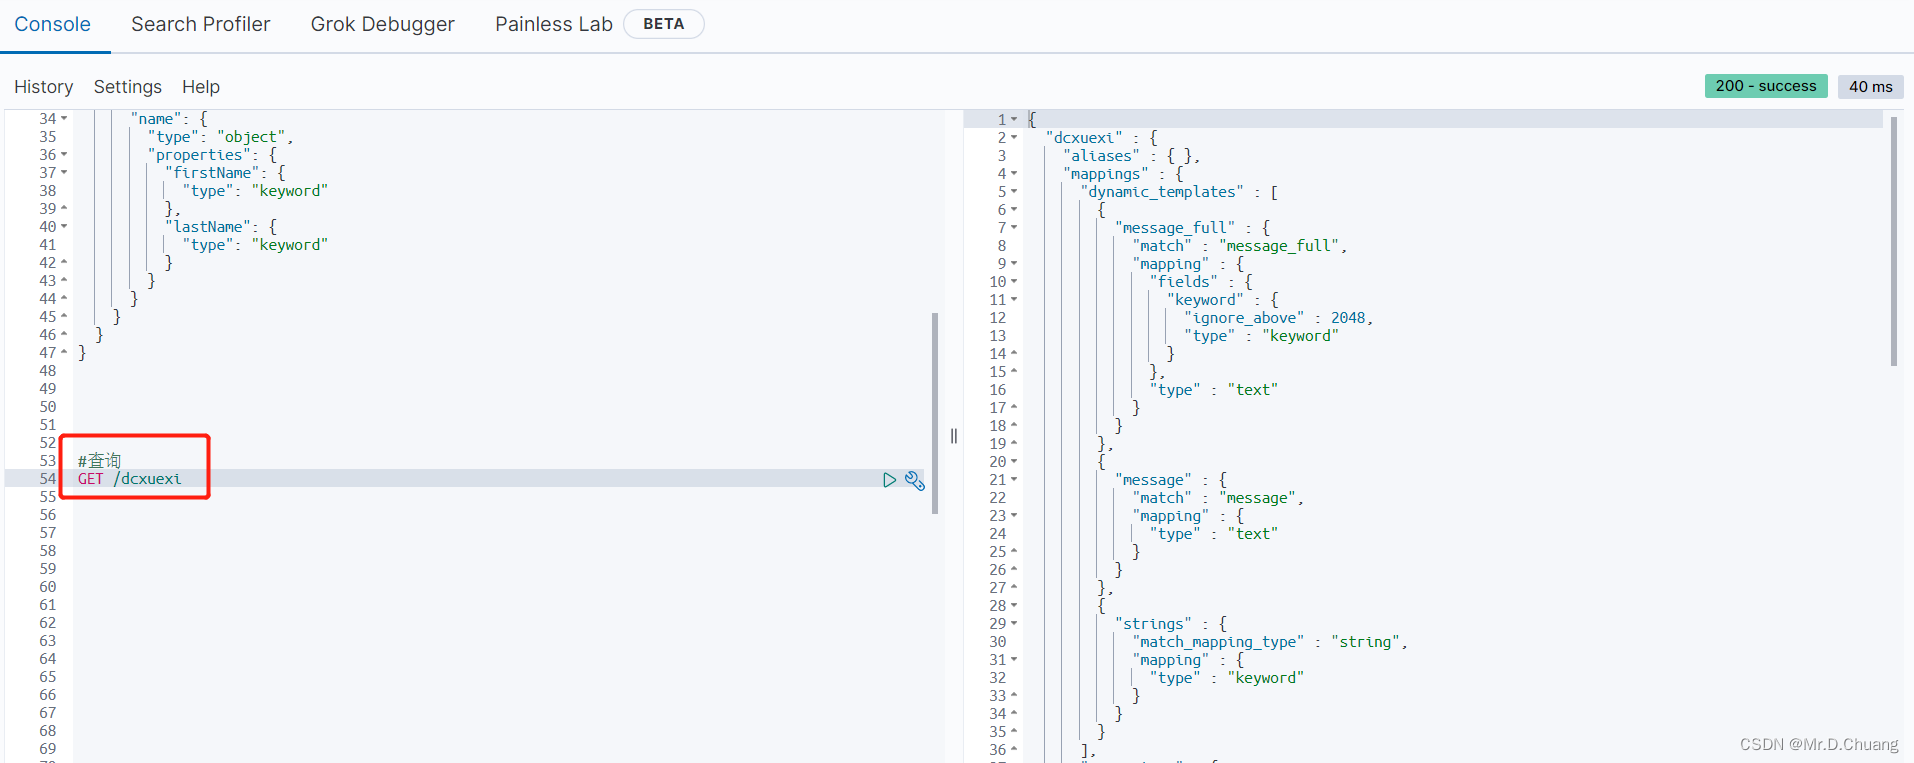Screen dimensions: 1914x763
Task: Collapse the fold arrow at editor line 37
Action: click(64, 172)
